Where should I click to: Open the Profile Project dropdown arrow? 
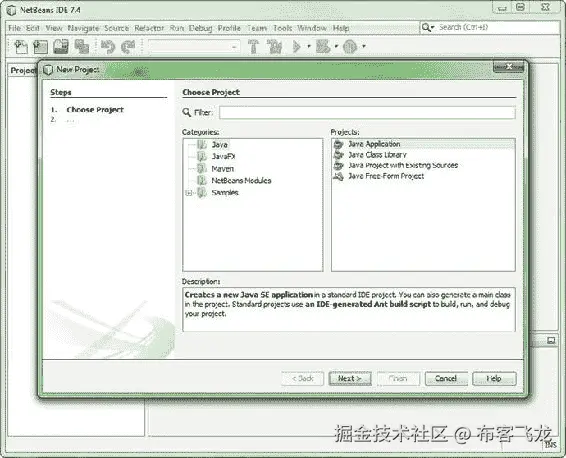363,47
